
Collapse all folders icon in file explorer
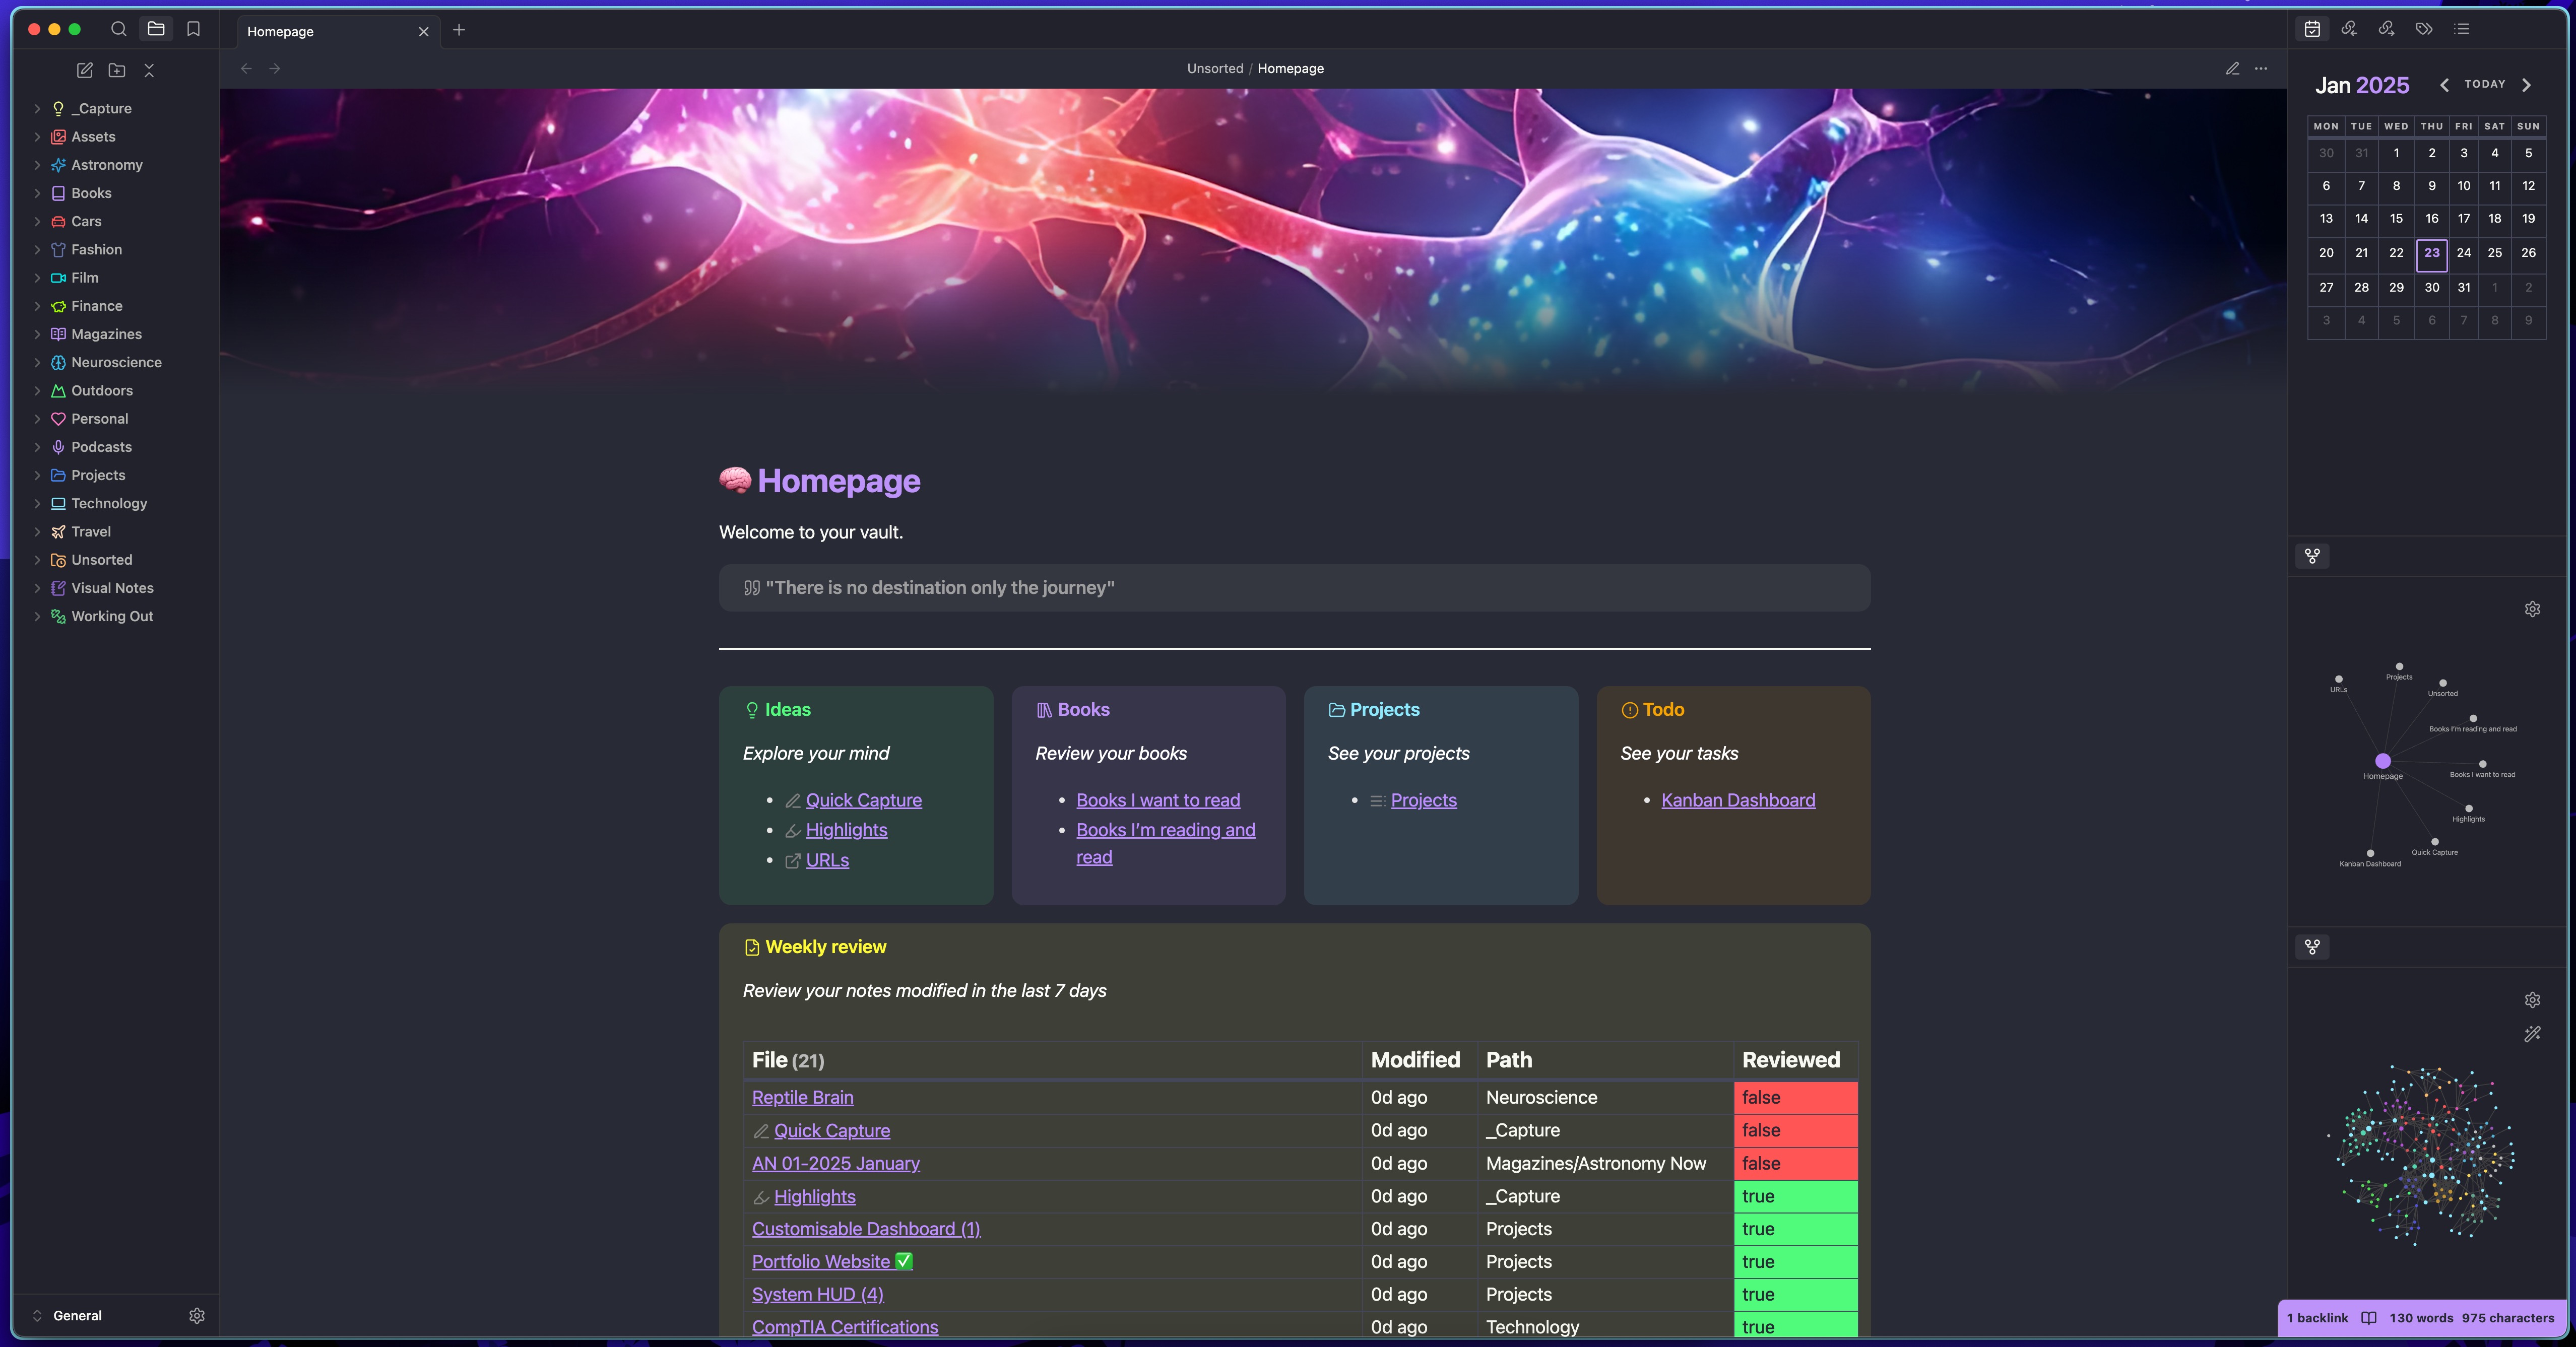point(149,70)
